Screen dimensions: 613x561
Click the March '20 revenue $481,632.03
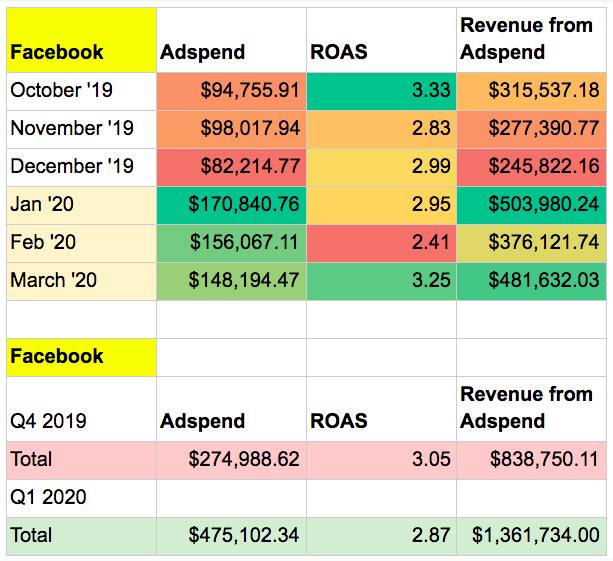pos(531,281)
